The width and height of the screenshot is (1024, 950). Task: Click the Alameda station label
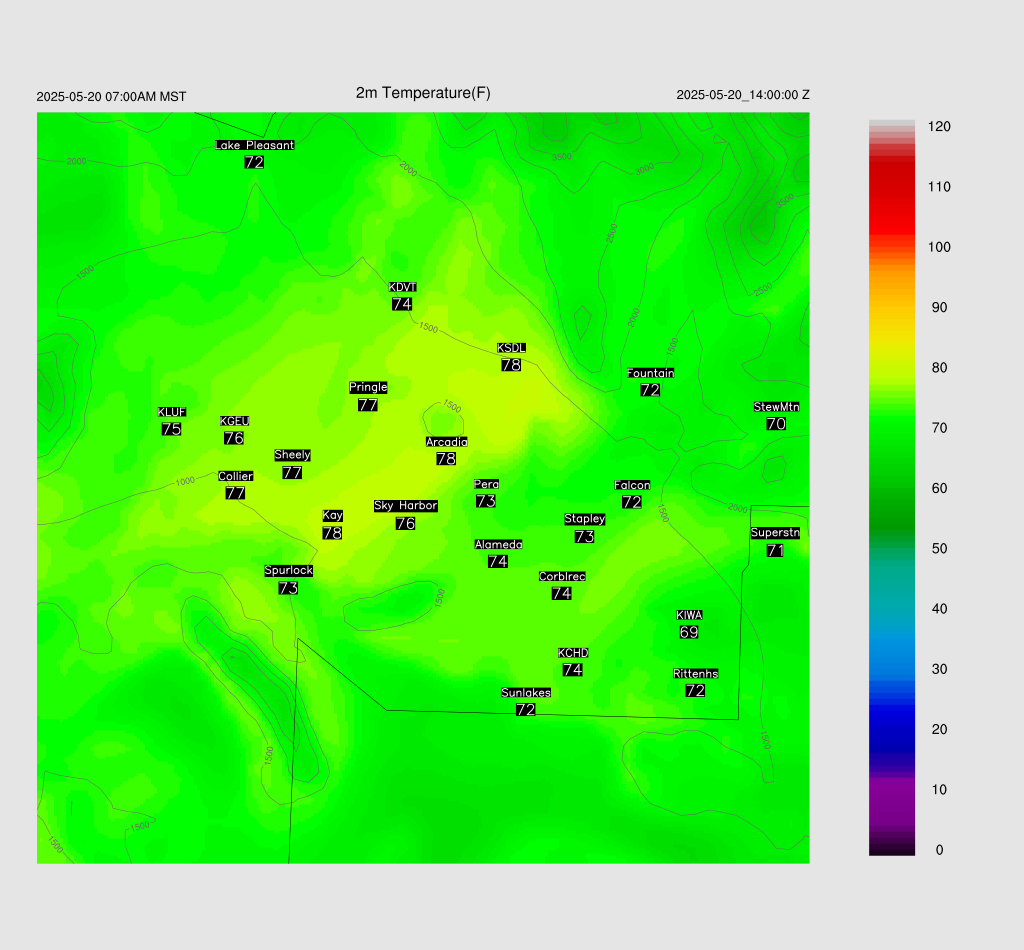click(x=498, y=545)
